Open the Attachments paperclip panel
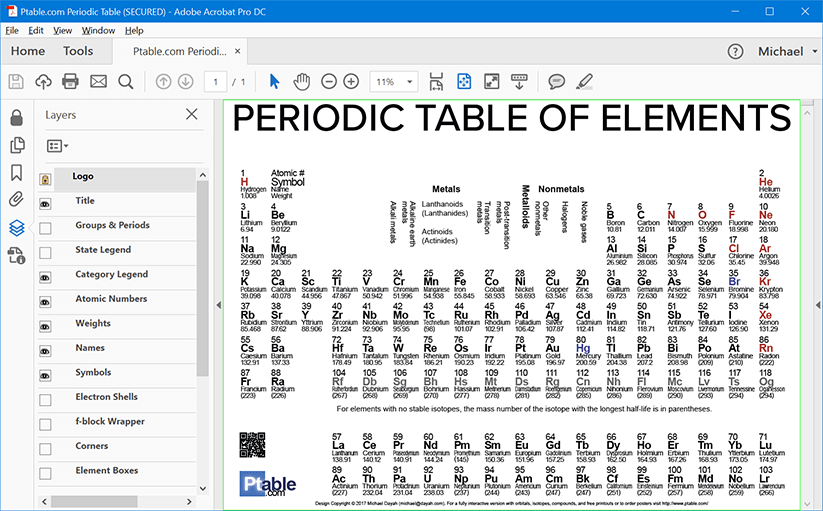 (16, 199)
